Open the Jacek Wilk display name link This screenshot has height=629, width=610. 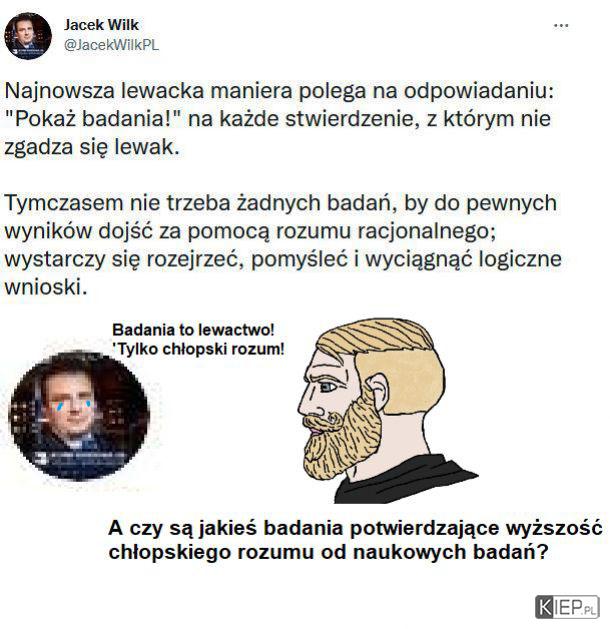point(101,25)
